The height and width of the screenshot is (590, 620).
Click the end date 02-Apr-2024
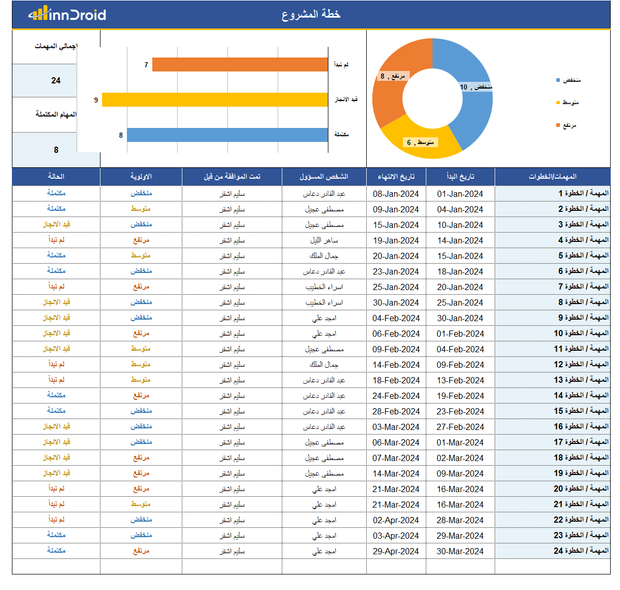click(396, 520)
